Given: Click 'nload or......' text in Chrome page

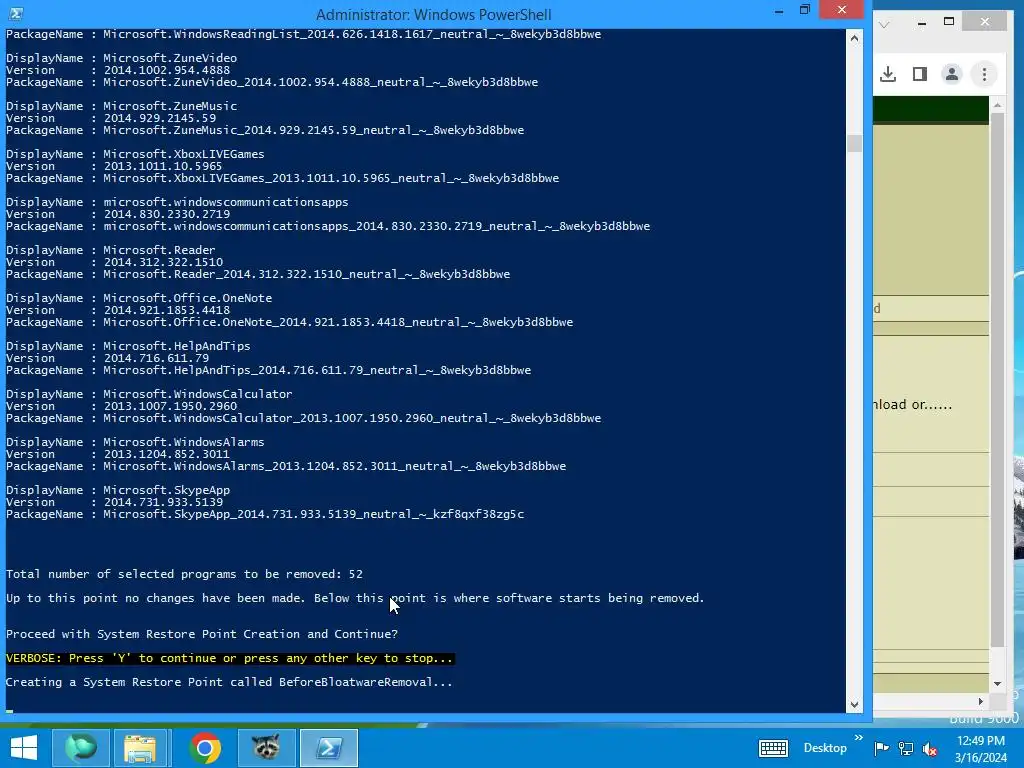Looking at the screenshot, I should (x=913, y=404).
